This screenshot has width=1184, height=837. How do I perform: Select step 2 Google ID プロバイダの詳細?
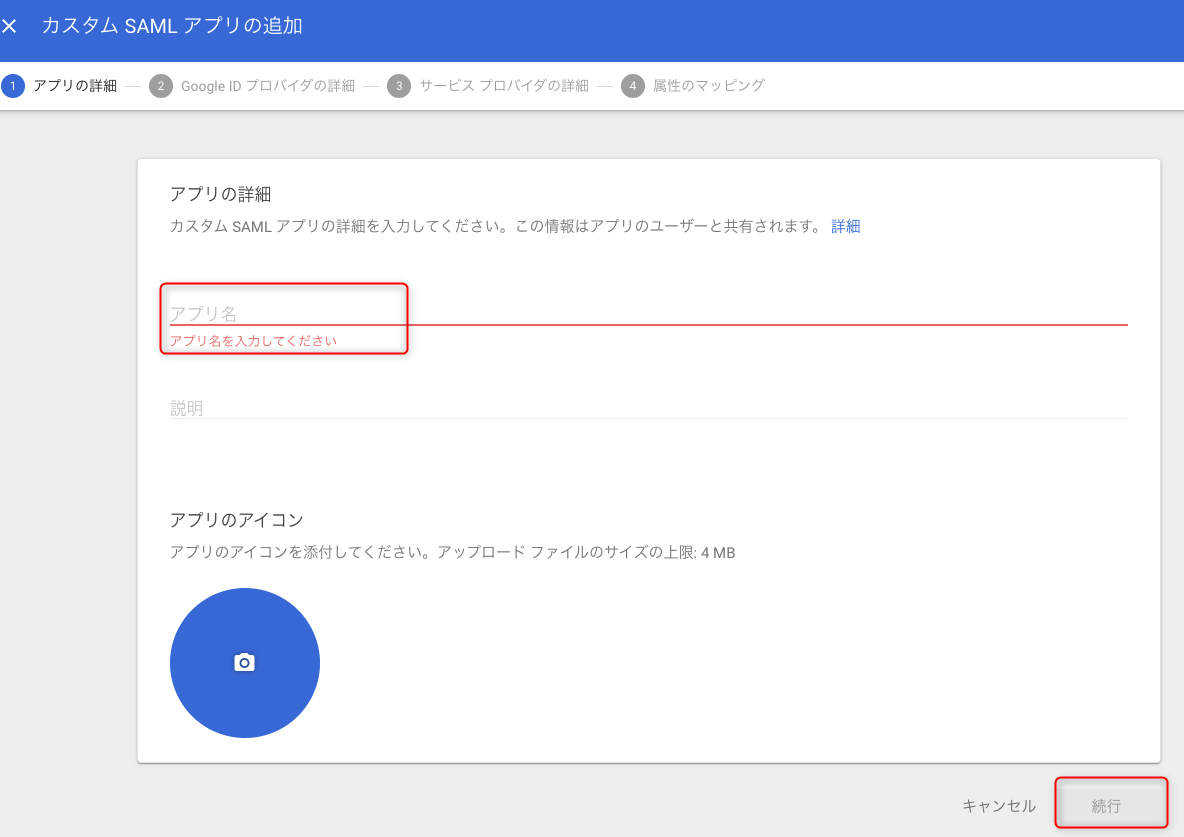coord(252,86)
